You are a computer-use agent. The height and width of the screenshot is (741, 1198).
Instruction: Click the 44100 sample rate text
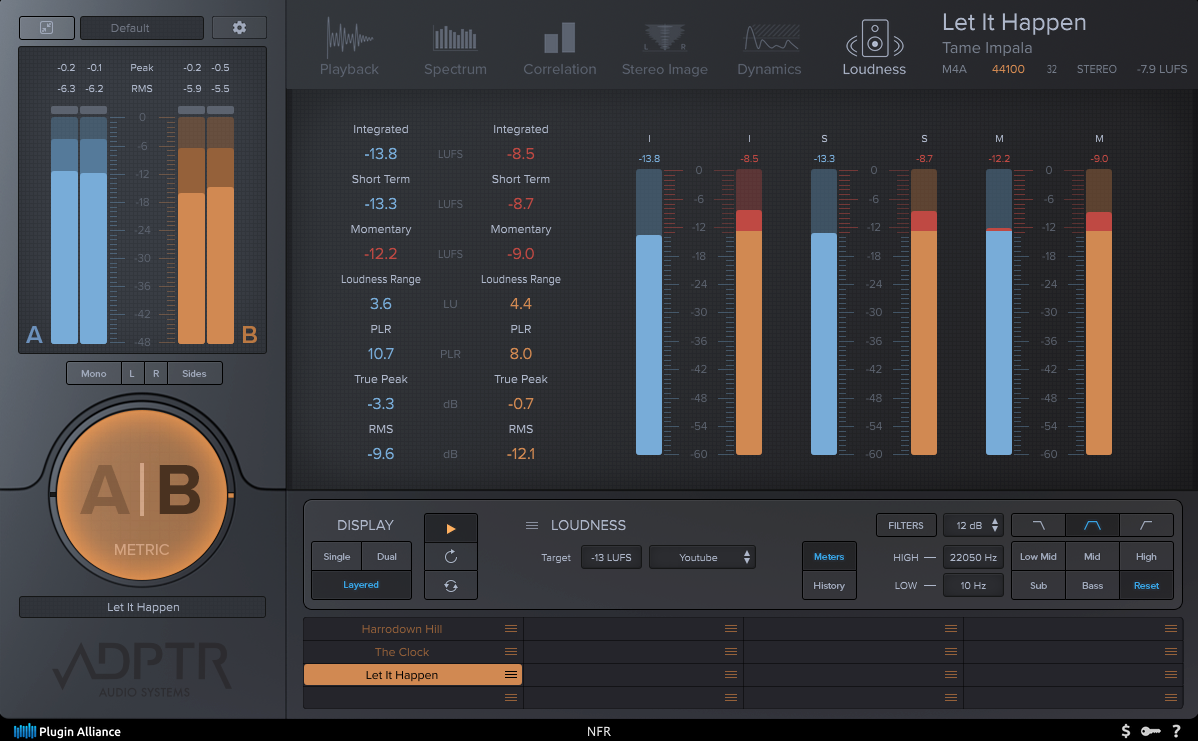[1008, 69]
